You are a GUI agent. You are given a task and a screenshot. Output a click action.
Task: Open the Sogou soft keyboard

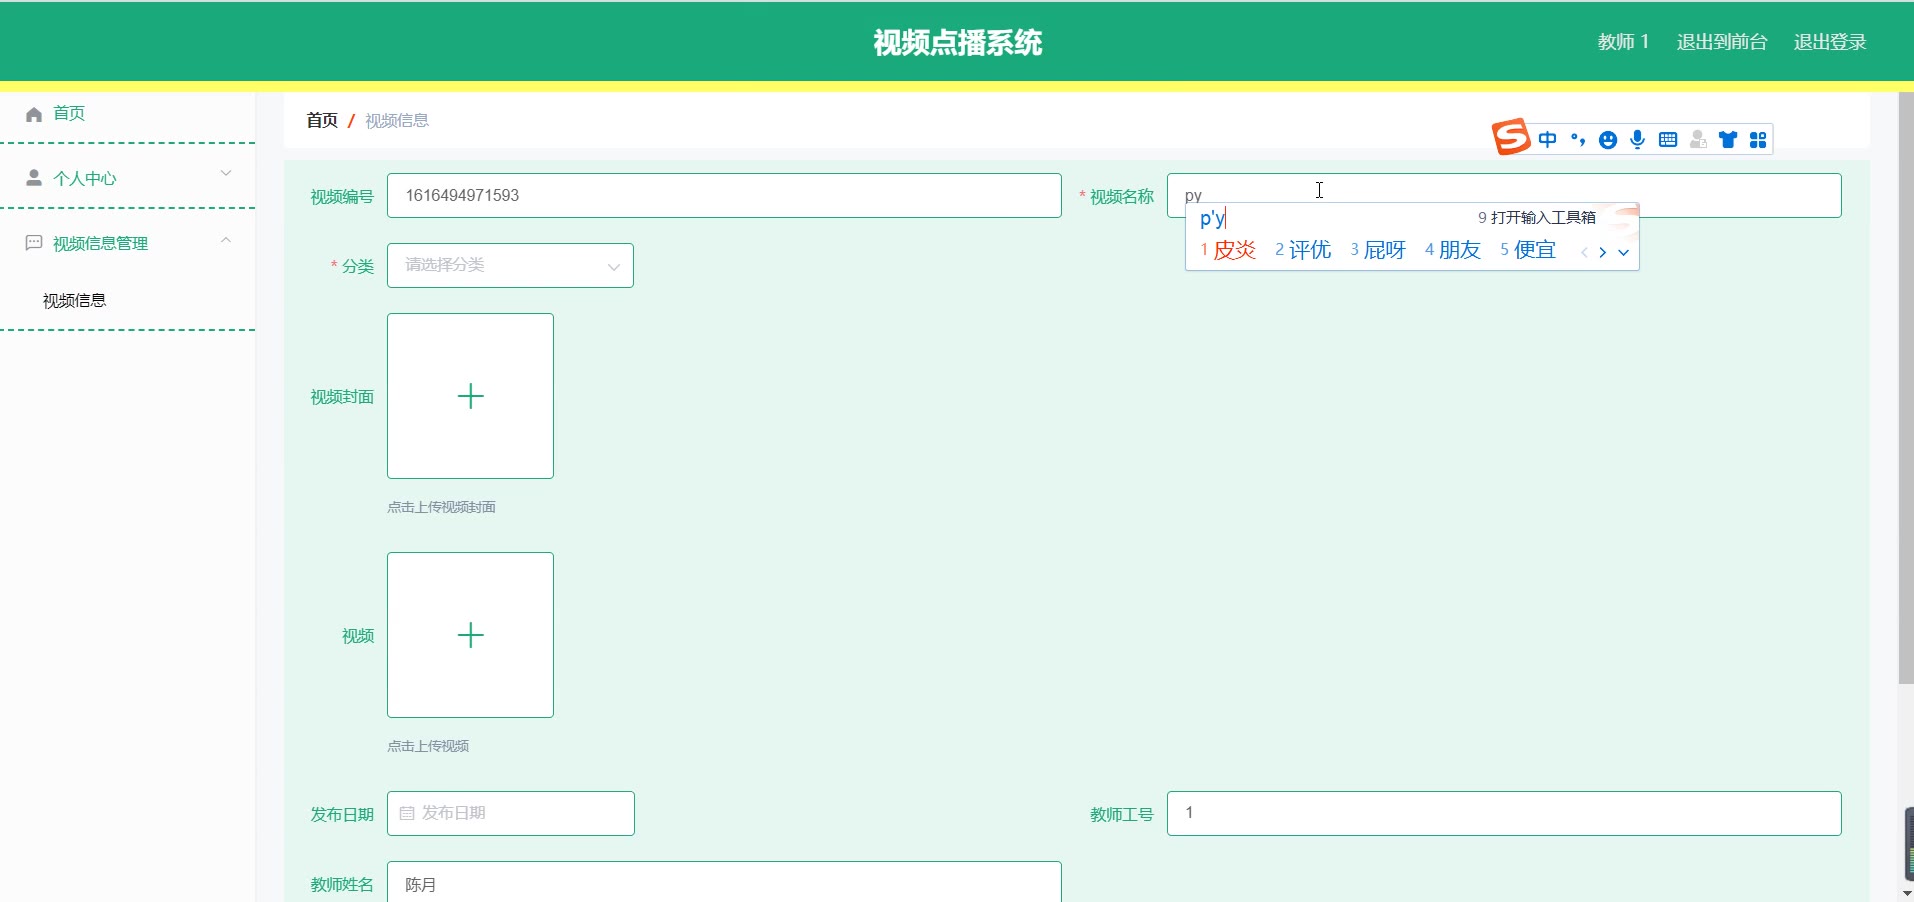(x=1667, y=140)
